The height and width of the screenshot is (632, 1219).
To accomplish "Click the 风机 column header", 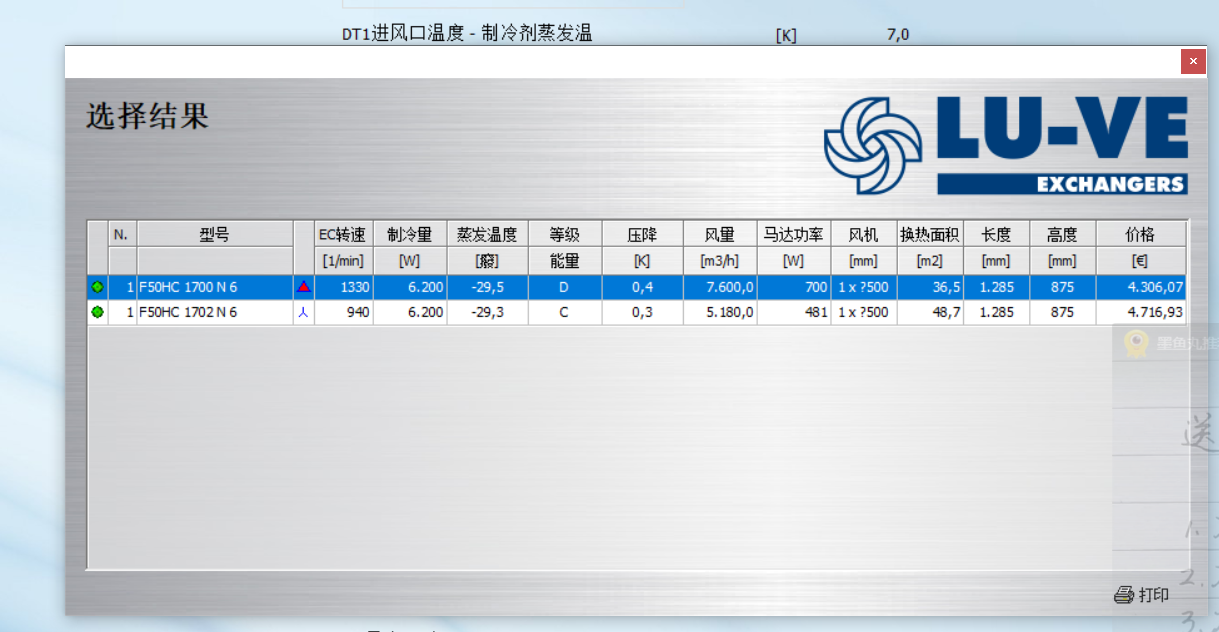I will 864,235.
